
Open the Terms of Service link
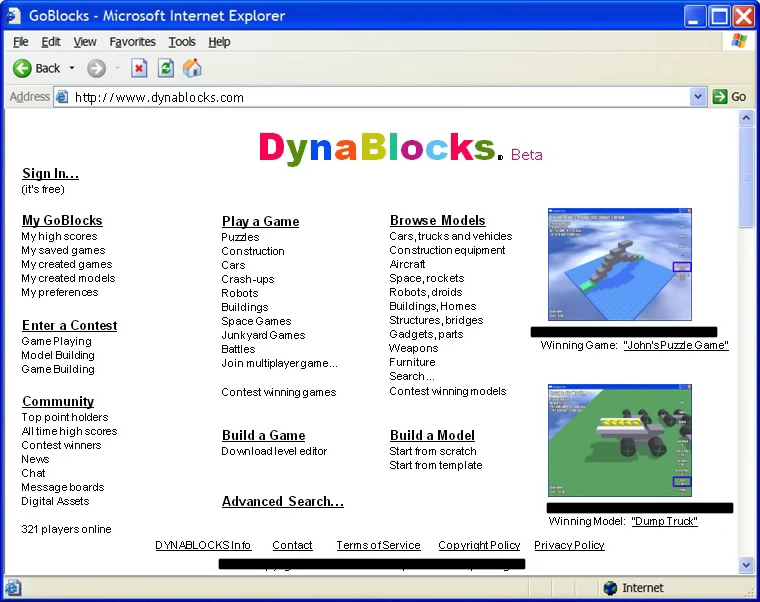pyautogui.click(x=378, y=545)
